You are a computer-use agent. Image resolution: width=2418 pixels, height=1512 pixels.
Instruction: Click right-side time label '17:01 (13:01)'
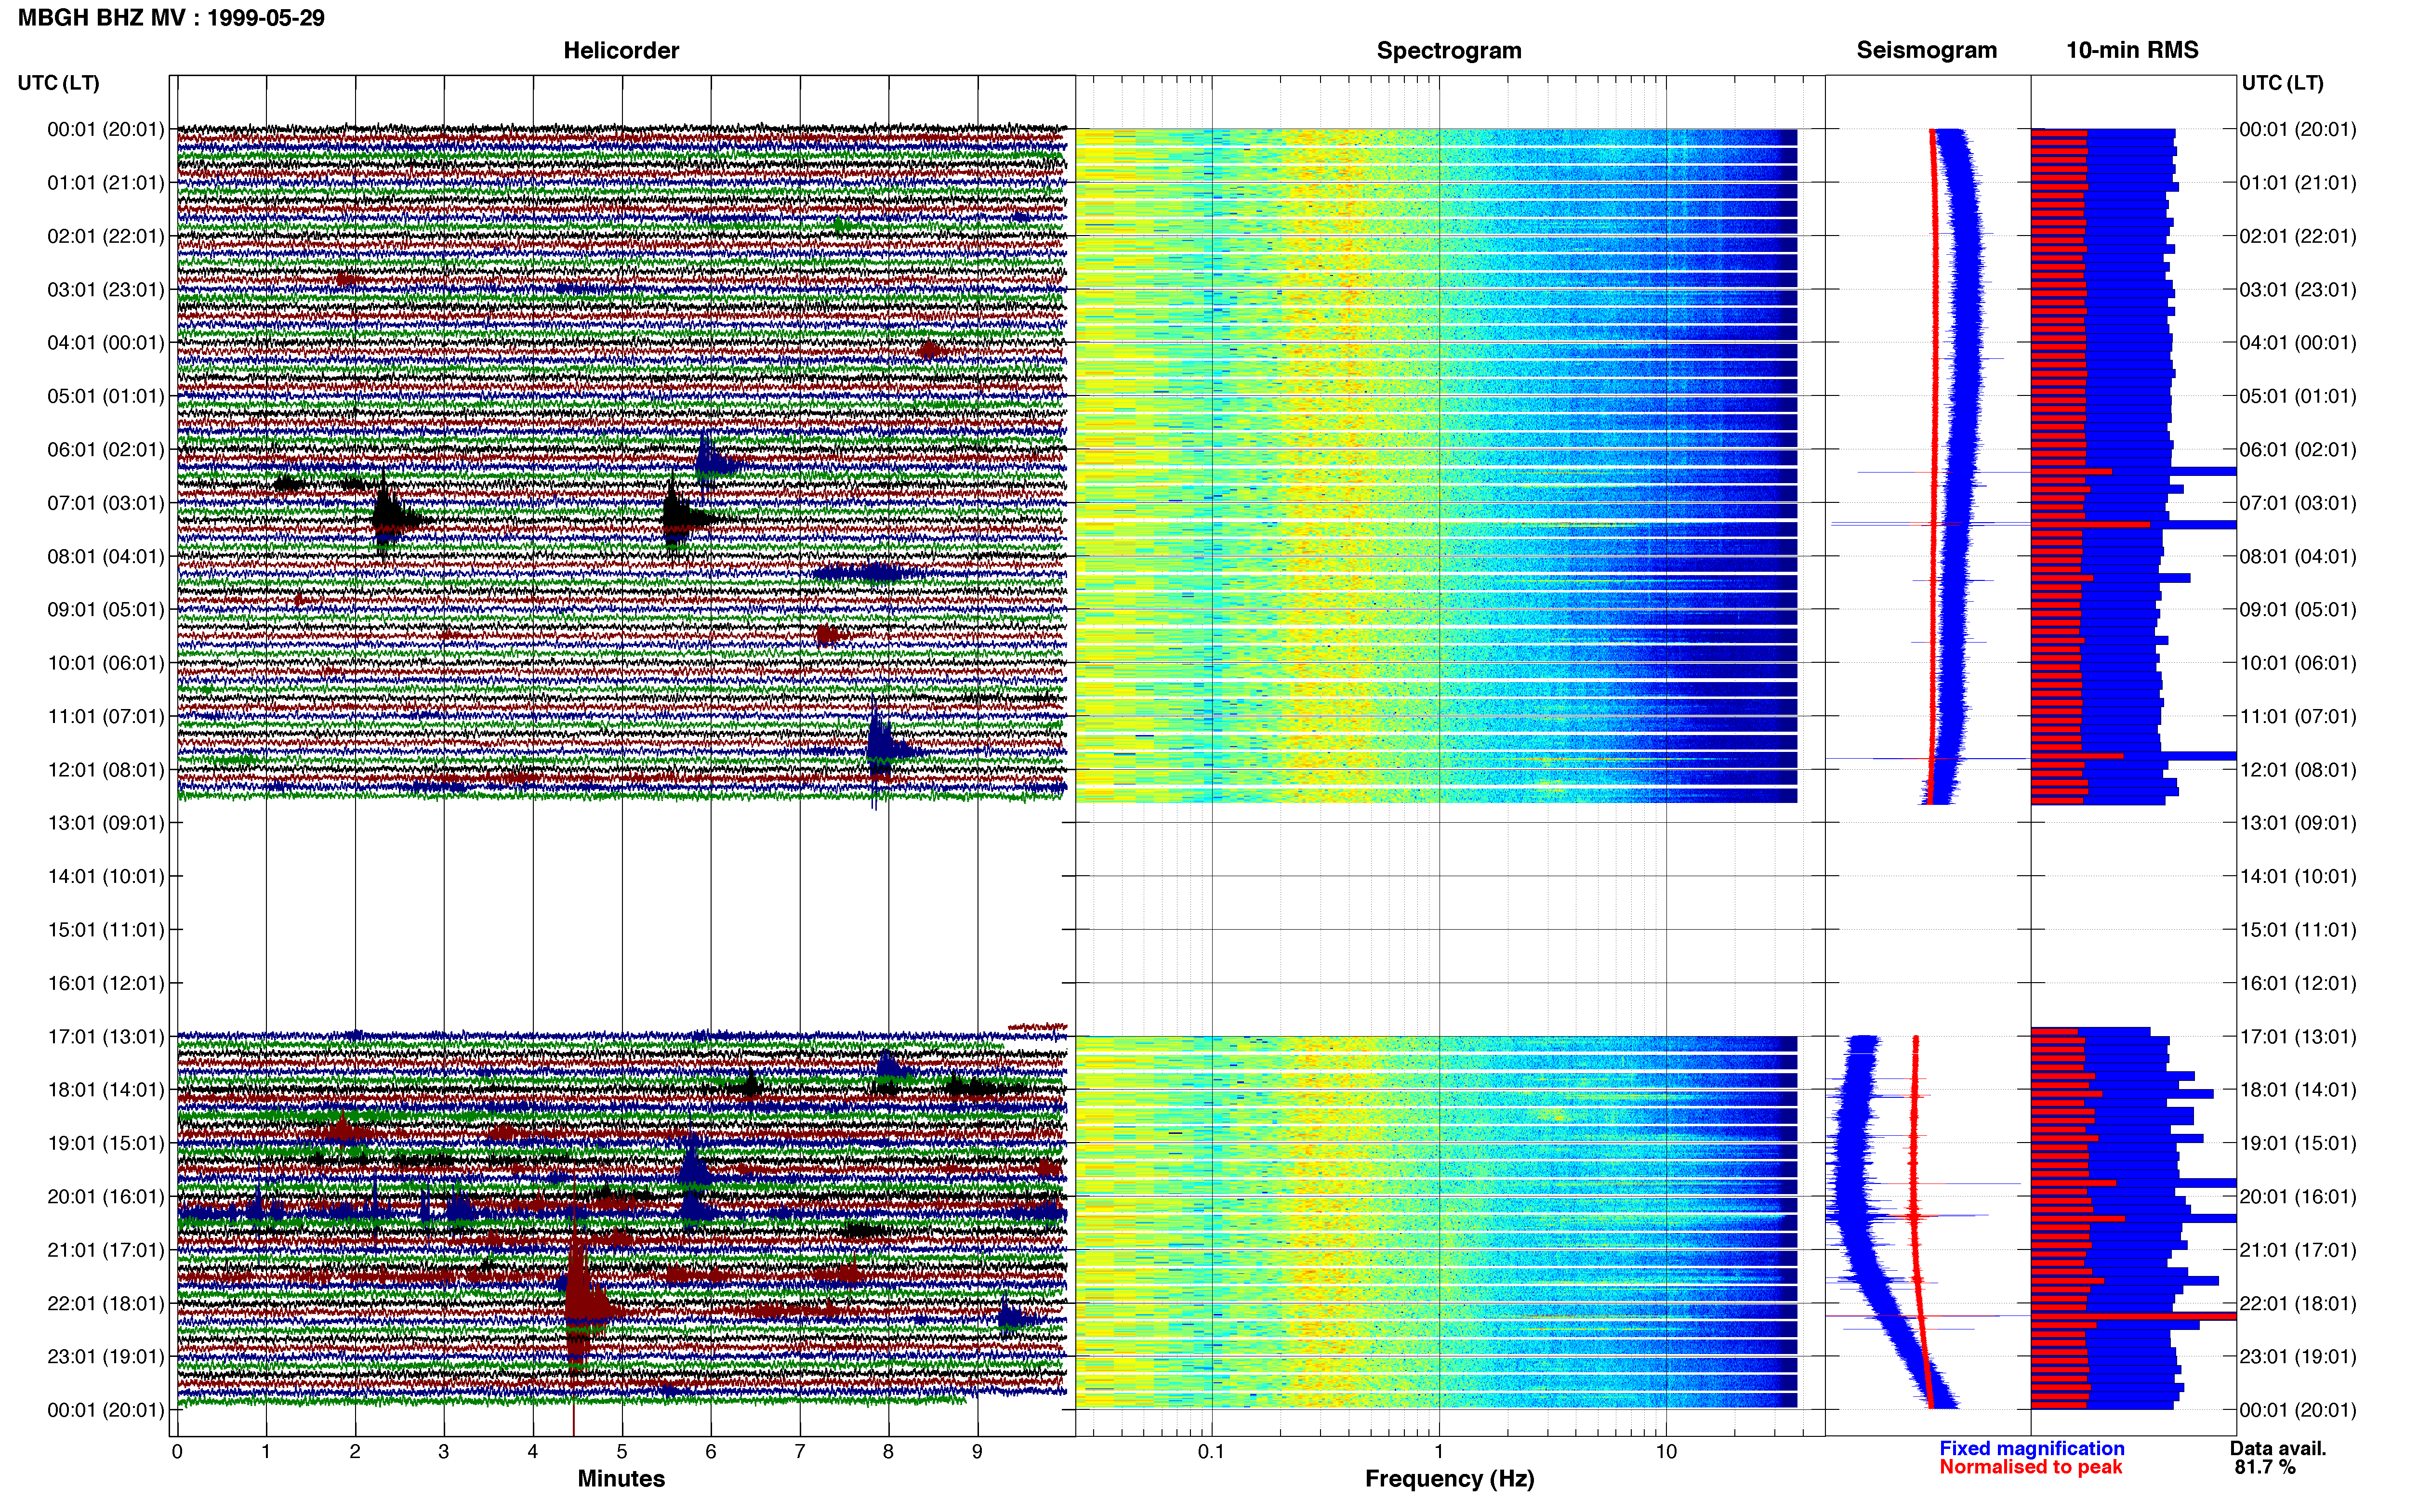[2298, 1037]
